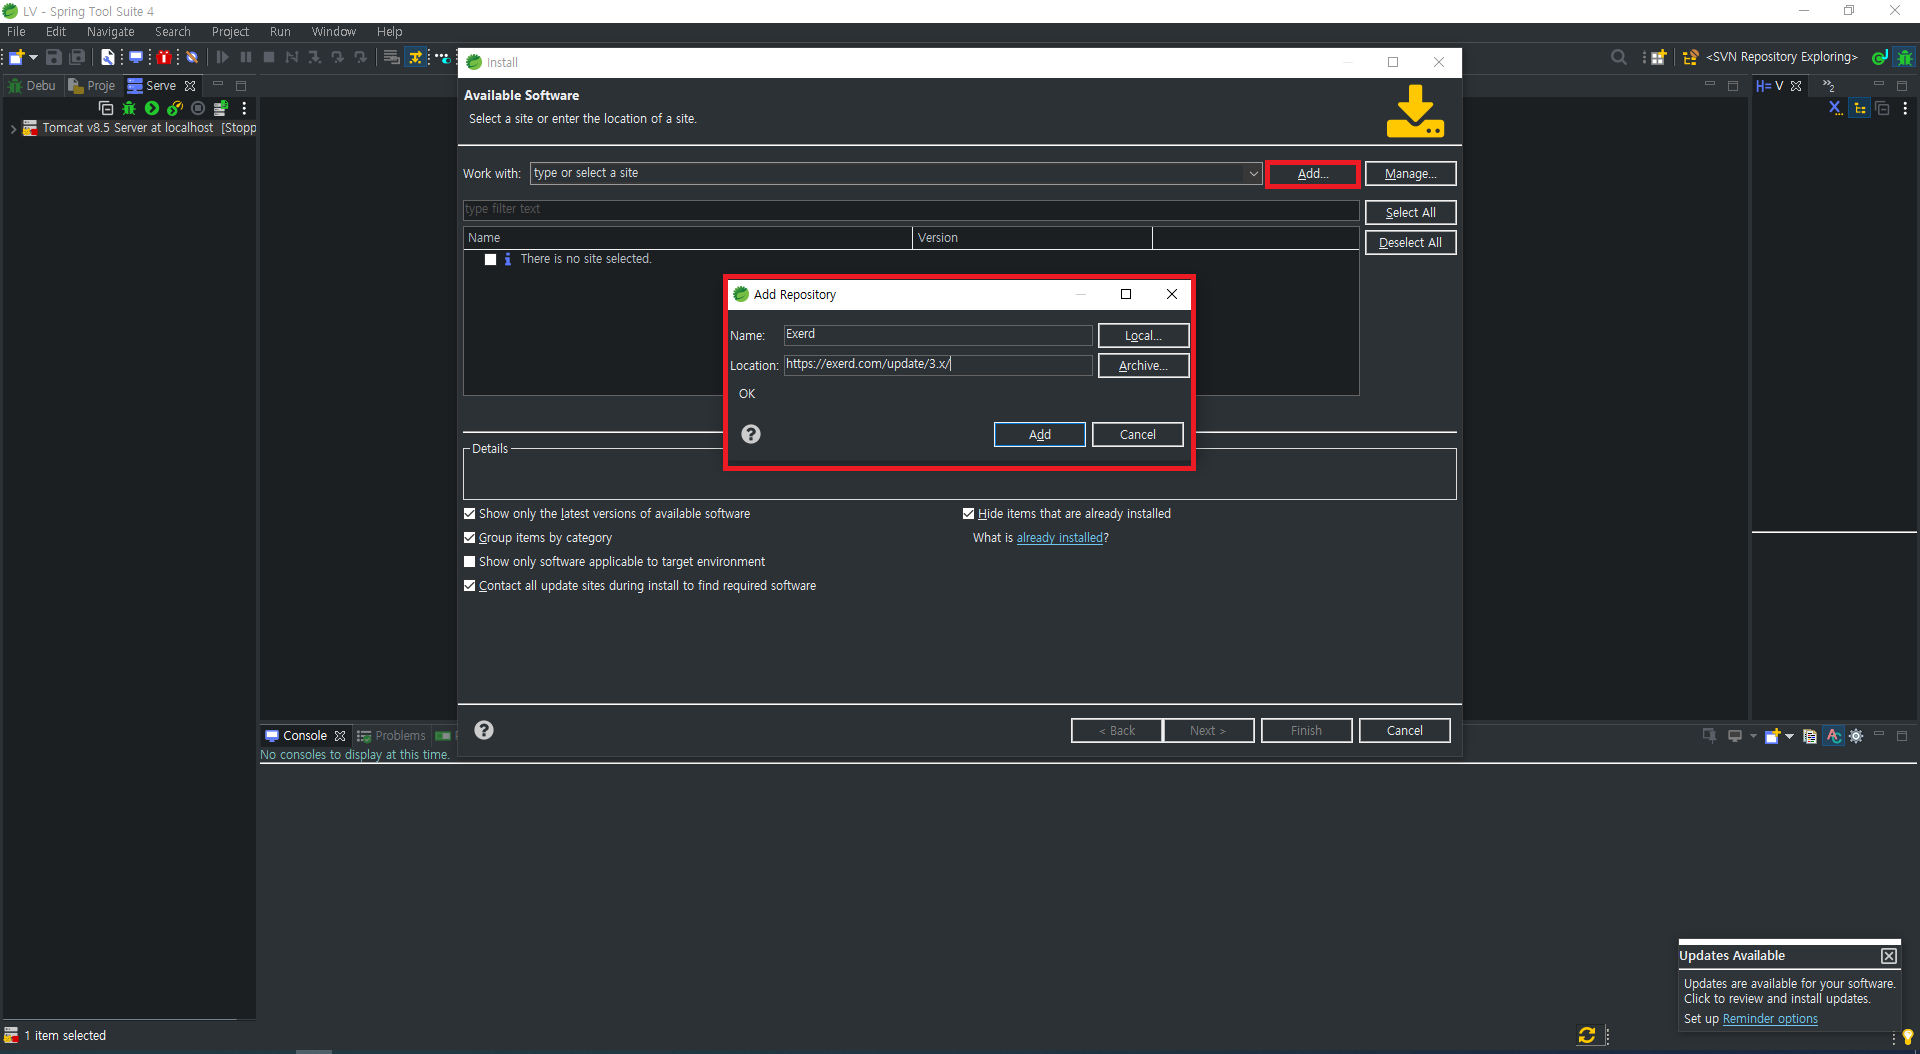Click the red gift box icon in toolbar
This screenshot has height=1054, width=1920.
tap(164, 58)
